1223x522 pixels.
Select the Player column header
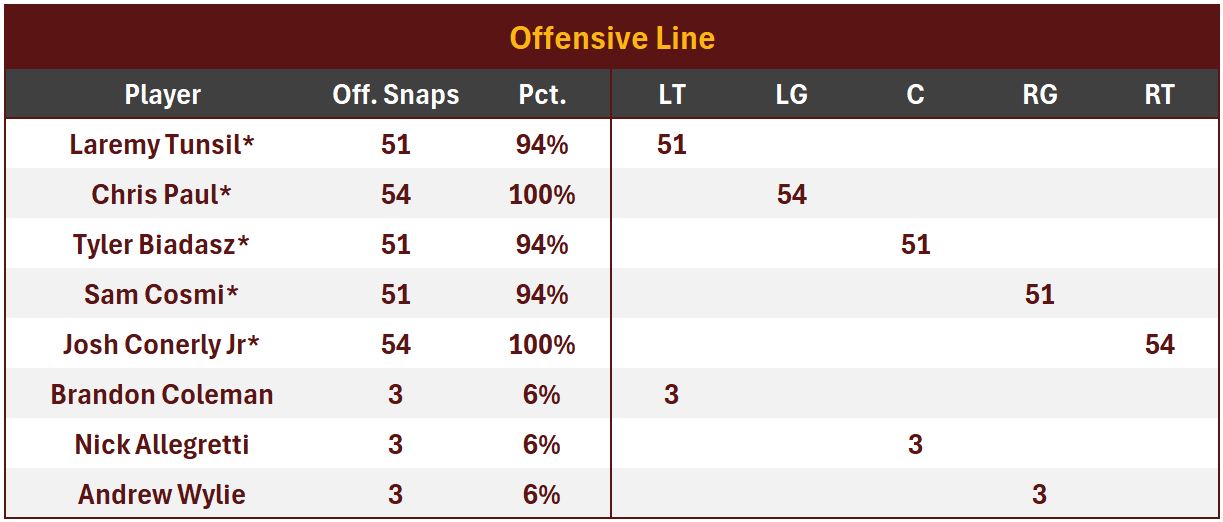(162, 95)
